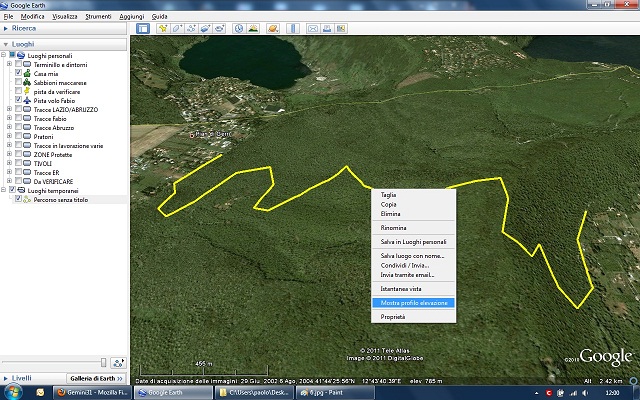Collapse the Luoghi panel

click(x=6, y=44)
